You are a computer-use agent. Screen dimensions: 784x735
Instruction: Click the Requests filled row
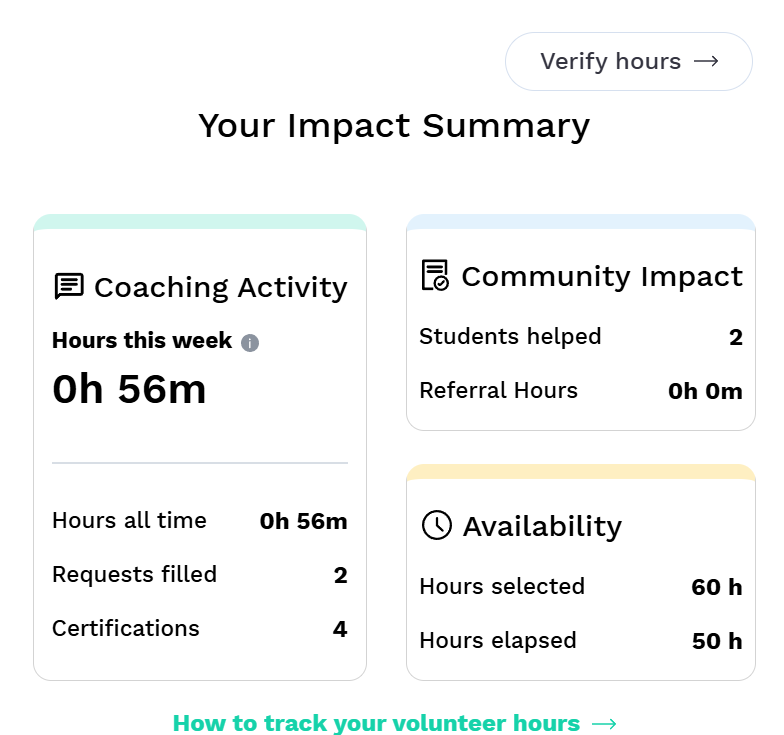pos(199,575)
